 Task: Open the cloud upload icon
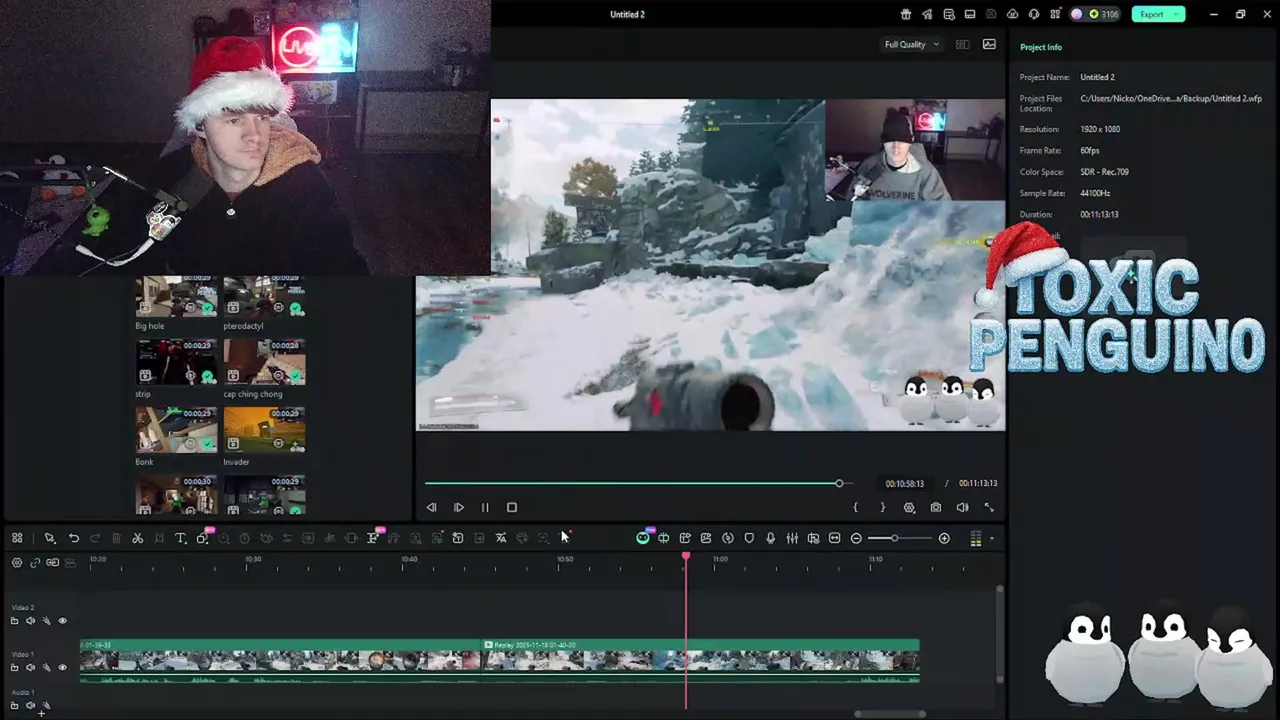(x=1012, y=14)
